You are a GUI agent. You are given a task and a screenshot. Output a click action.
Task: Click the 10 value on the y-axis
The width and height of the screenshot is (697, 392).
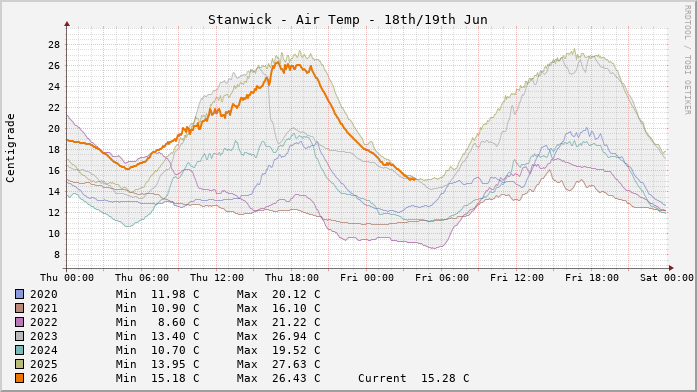pos(54,233)
